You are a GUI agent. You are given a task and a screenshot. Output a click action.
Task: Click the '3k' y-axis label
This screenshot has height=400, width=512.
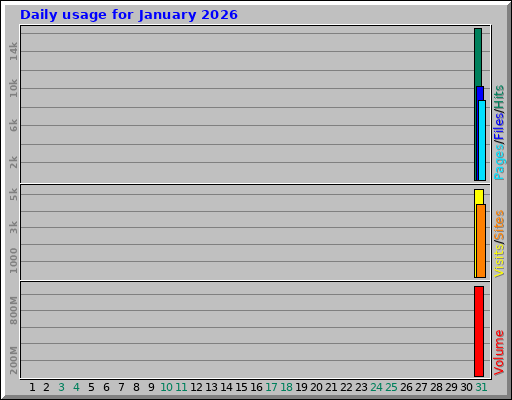point(13,227)
